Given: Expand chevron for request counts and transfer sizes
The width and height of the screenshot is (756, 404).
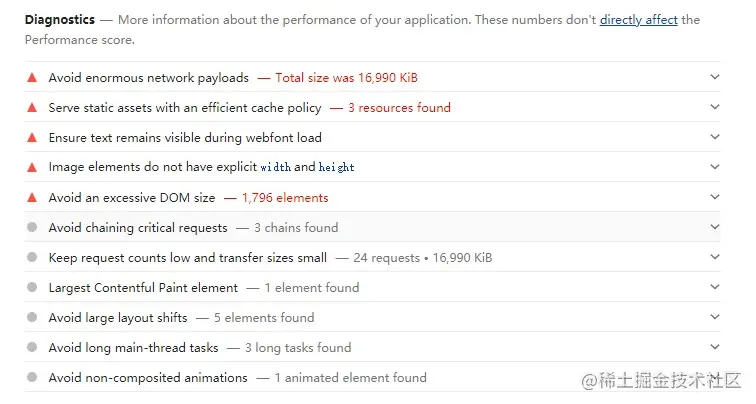Looking at the screenshot, I should (714, 258).
